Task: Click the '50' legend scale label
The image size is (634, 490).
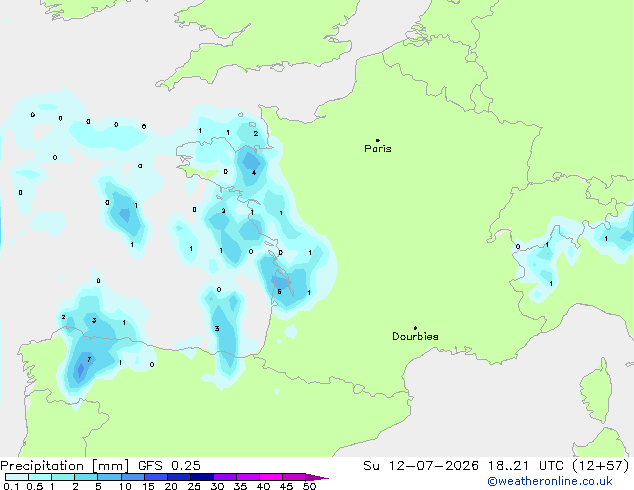Action: (309, 486)
